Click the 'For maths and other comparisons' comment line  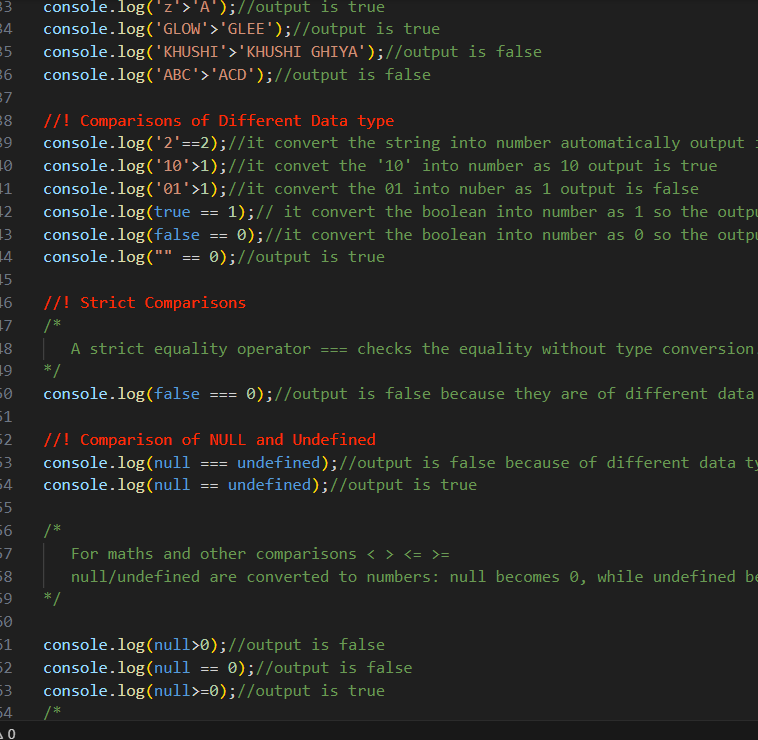point(260,554)
